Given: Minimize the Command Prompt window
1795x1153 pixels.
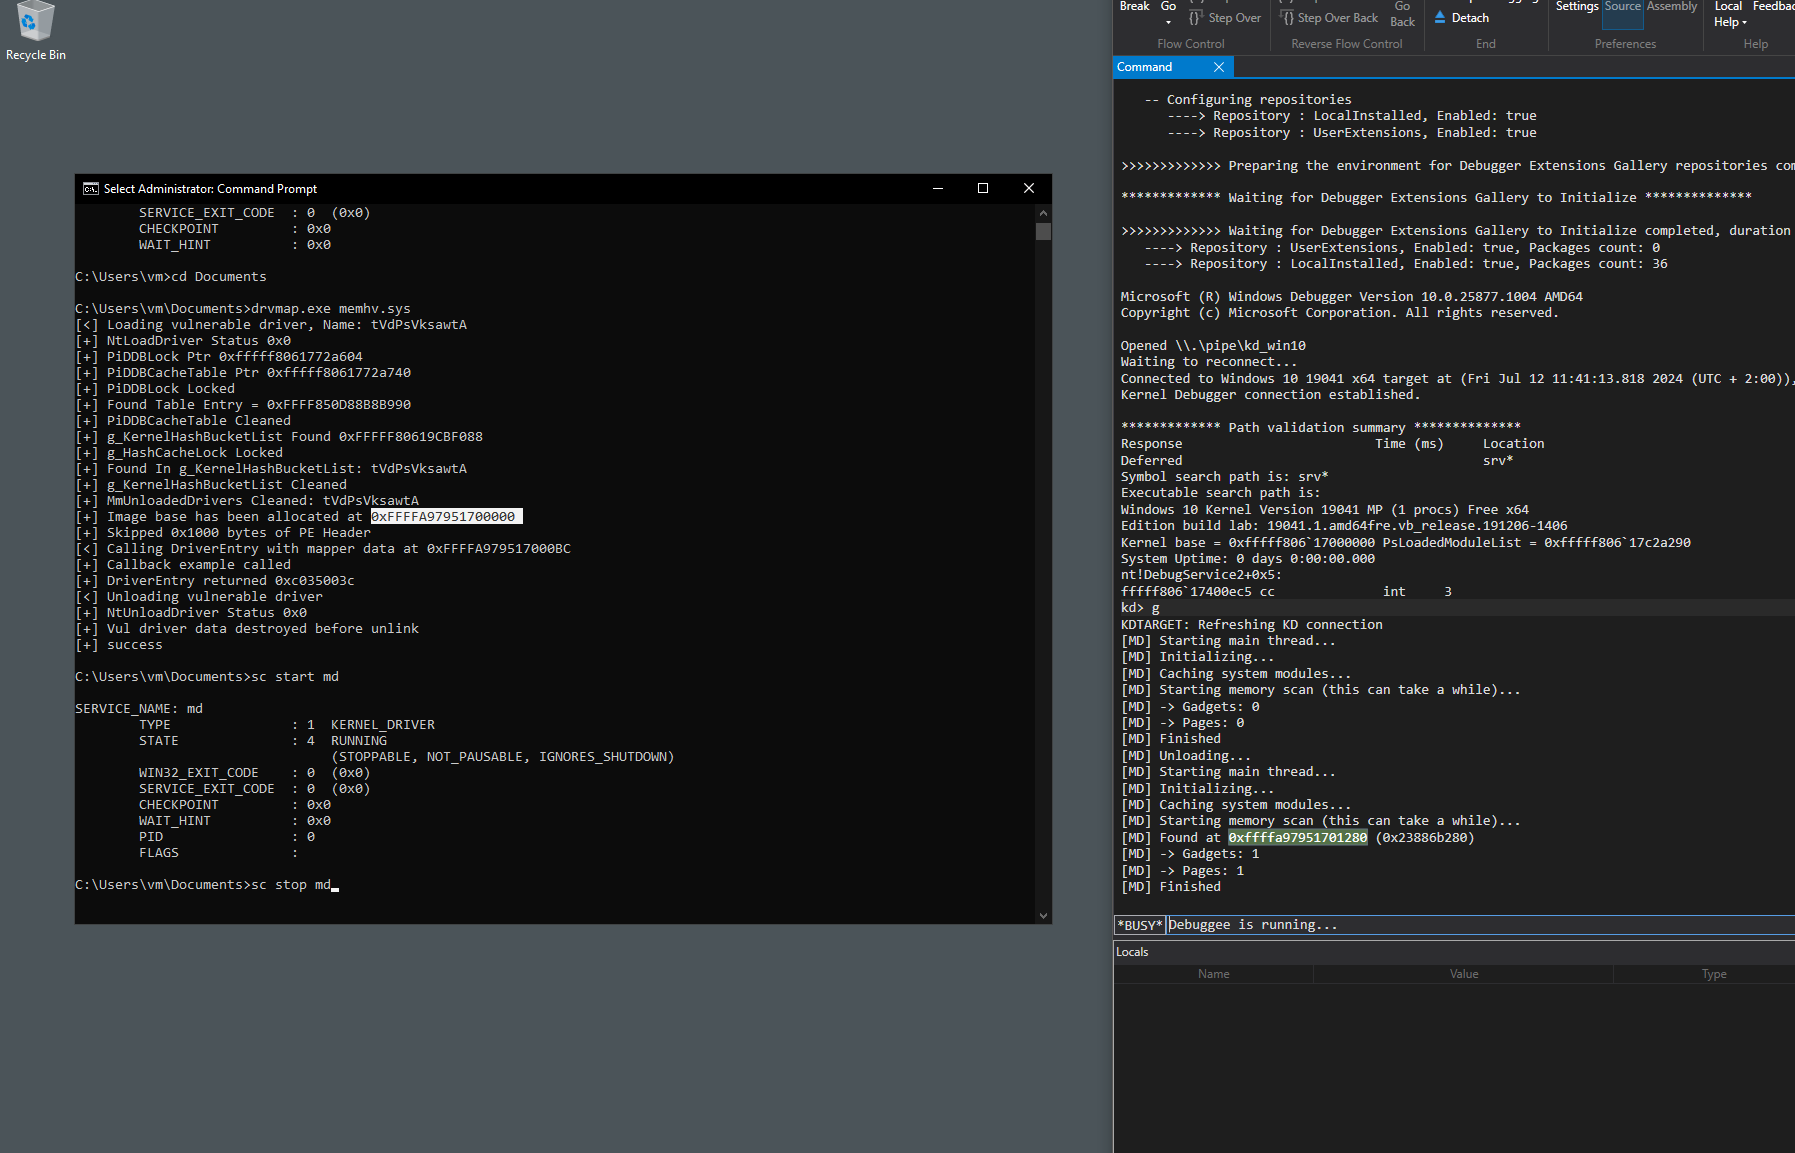Looking at the screenshot, I should pos(938,188).
